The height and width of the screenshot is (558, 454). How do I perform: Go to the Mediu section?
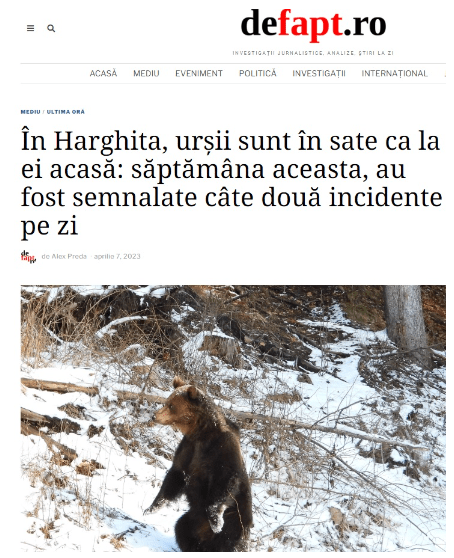point(146,73)
